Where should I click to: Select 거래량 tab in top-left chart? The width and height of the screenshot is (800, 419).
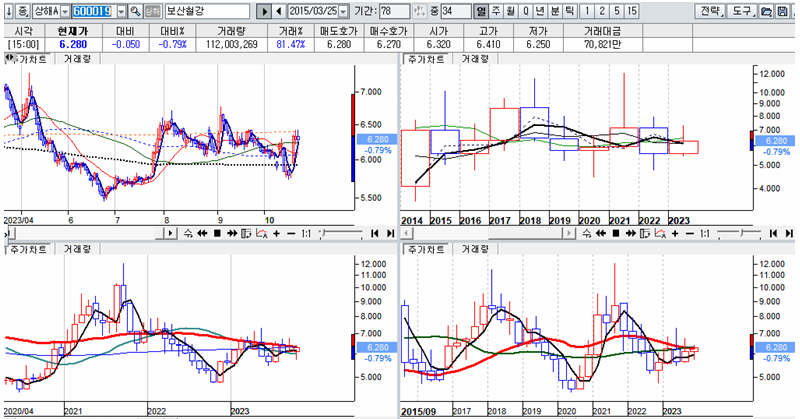[80, 59]
